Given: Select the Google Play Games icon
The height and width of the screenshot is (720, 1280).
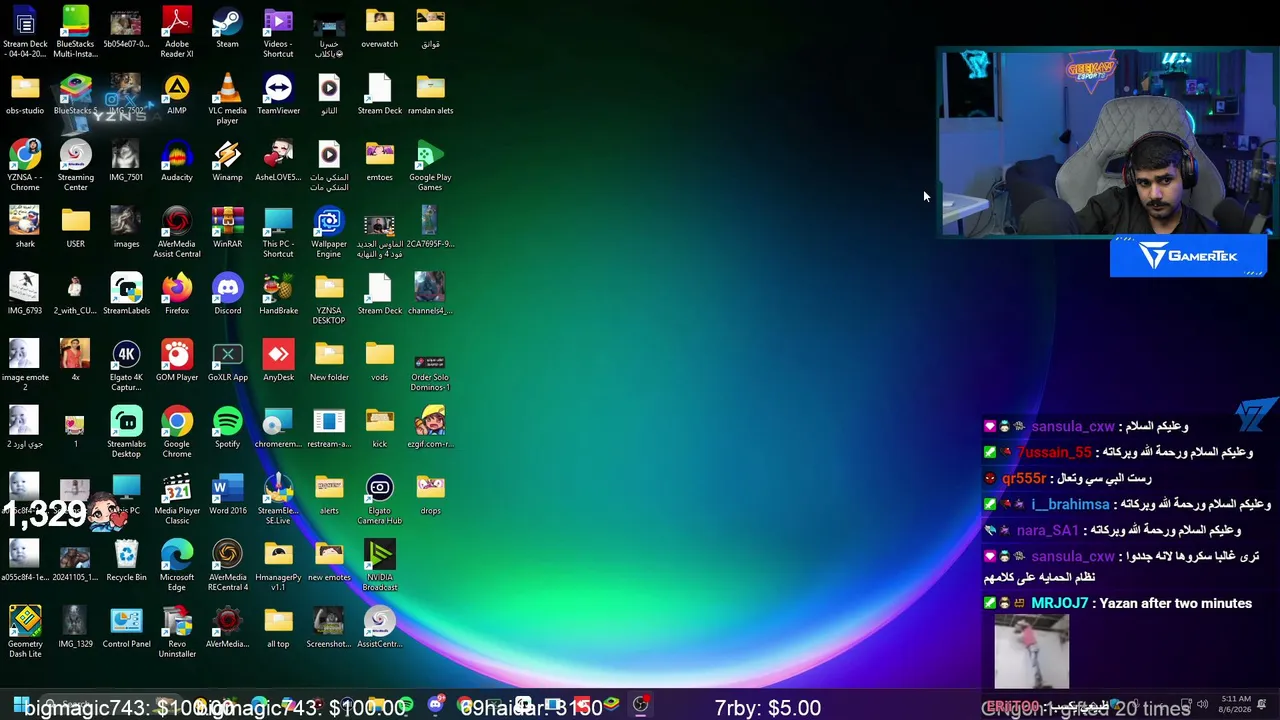Looking at the screenshot, I should tap(430, 166).
